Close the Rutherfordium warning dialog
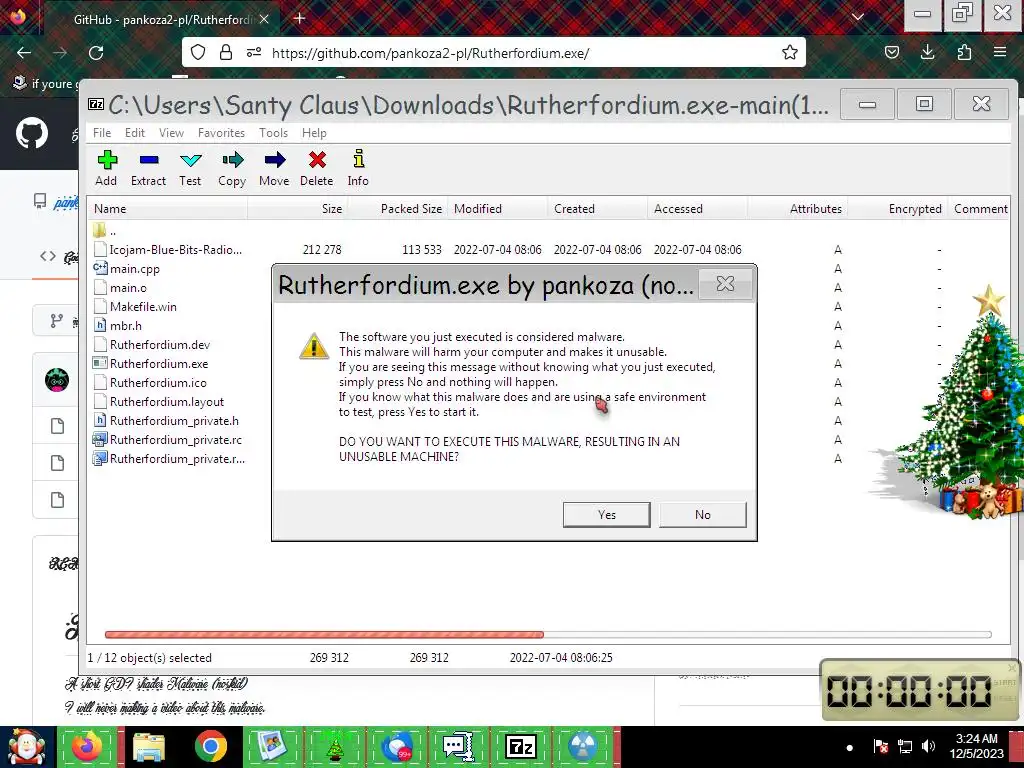 click(726, 283)
